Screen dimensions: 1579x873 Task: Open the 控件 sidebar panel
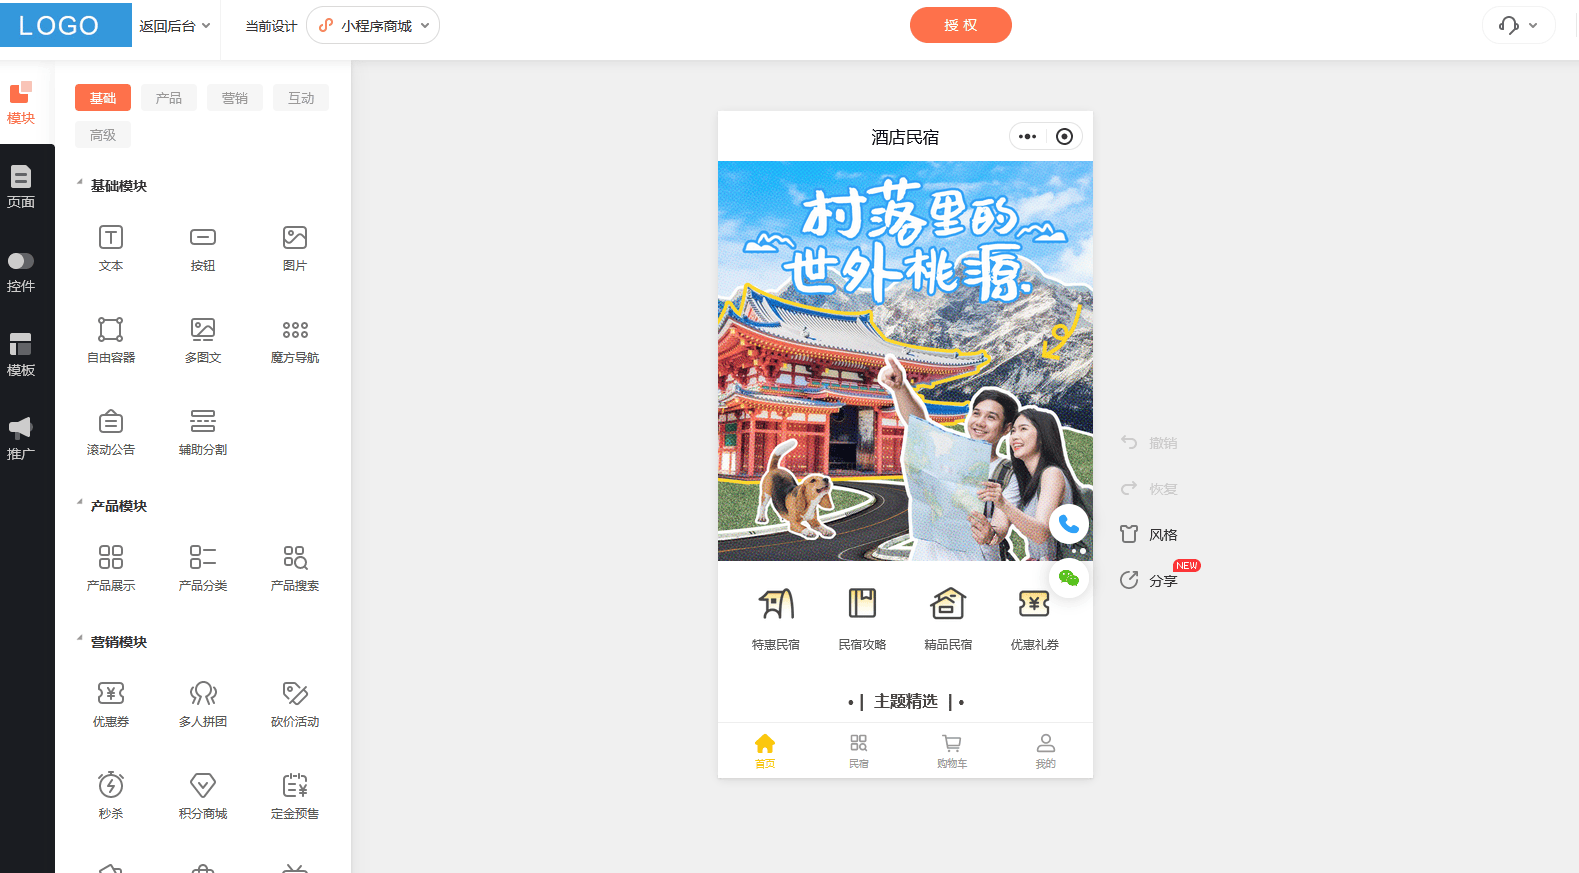[21, 271]
